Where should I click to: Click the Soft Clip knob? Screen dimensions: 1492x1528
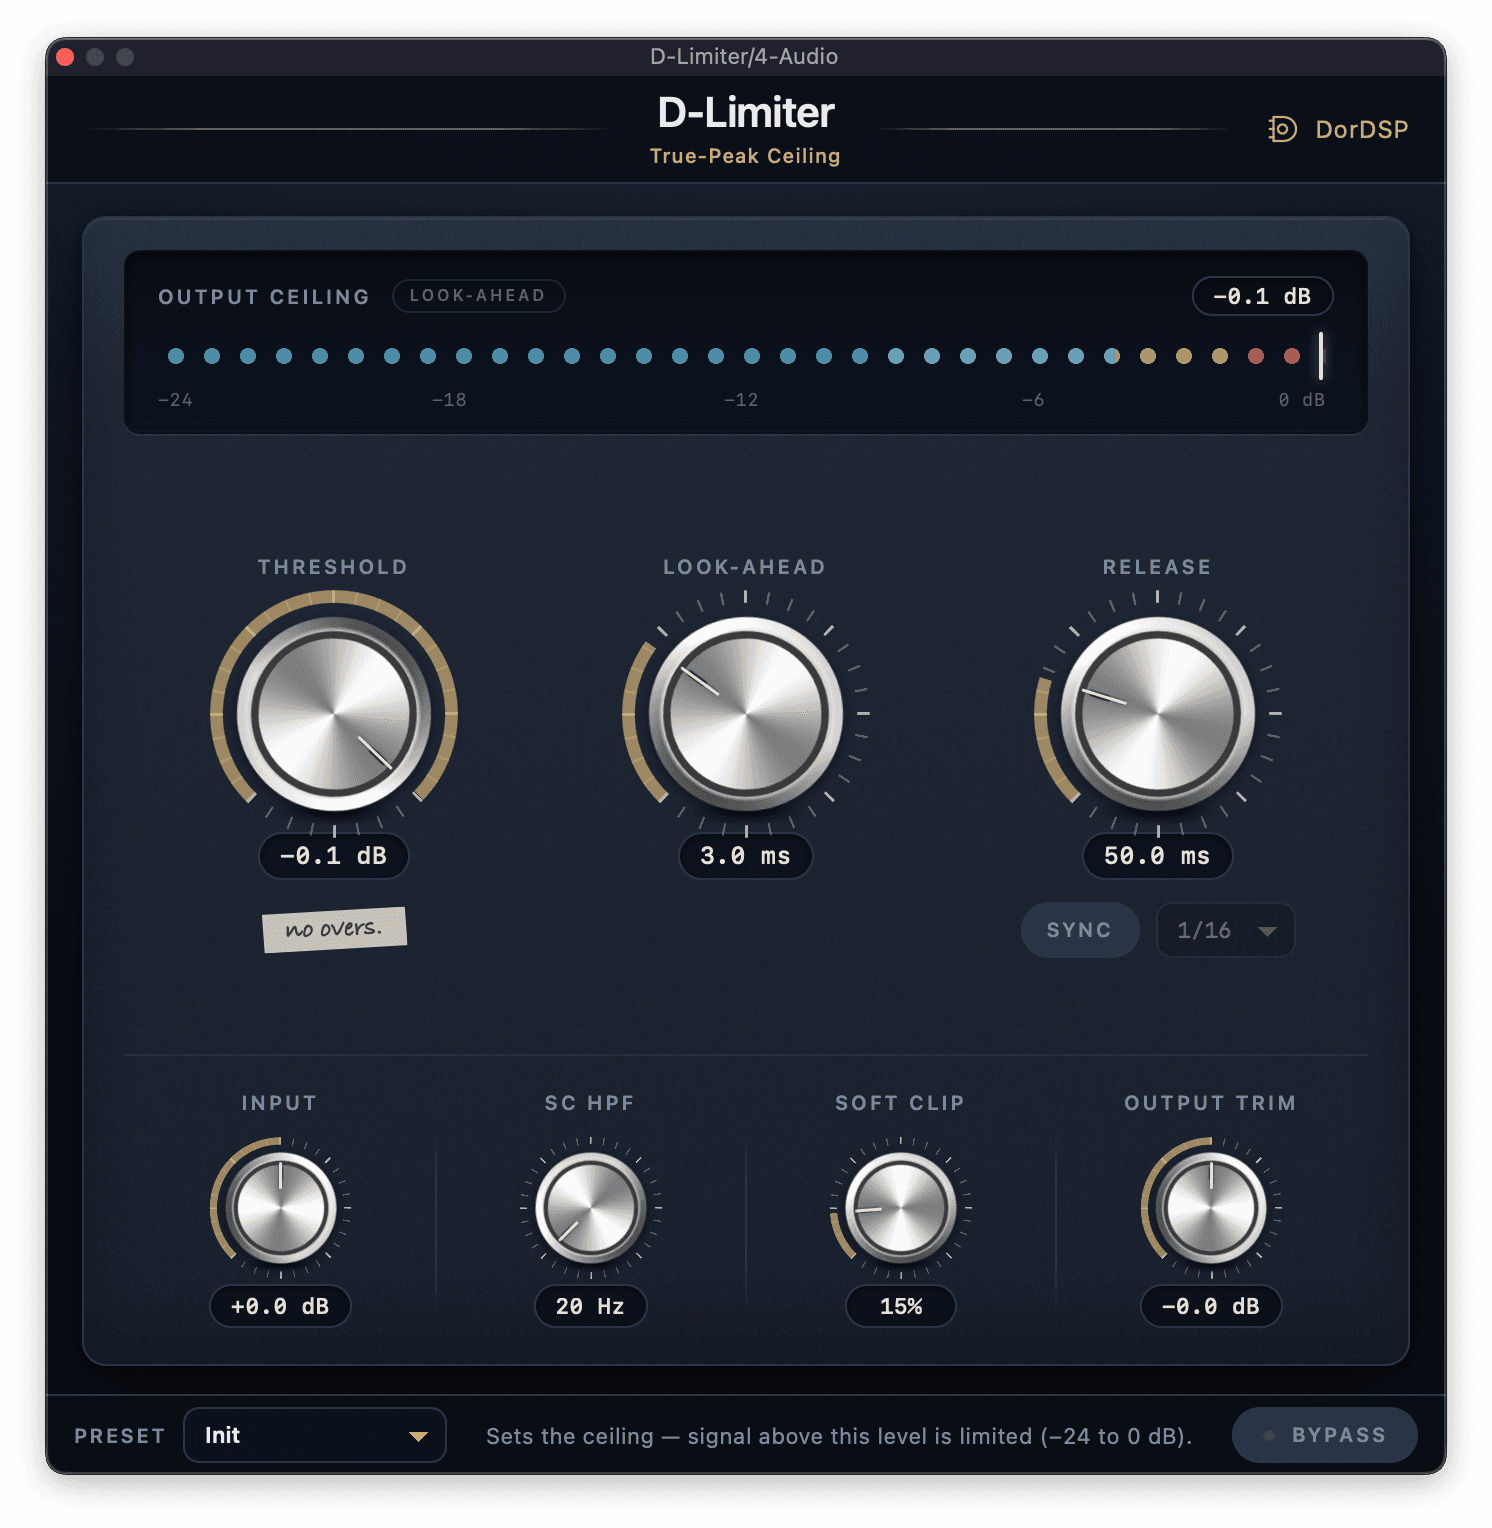901,1208
